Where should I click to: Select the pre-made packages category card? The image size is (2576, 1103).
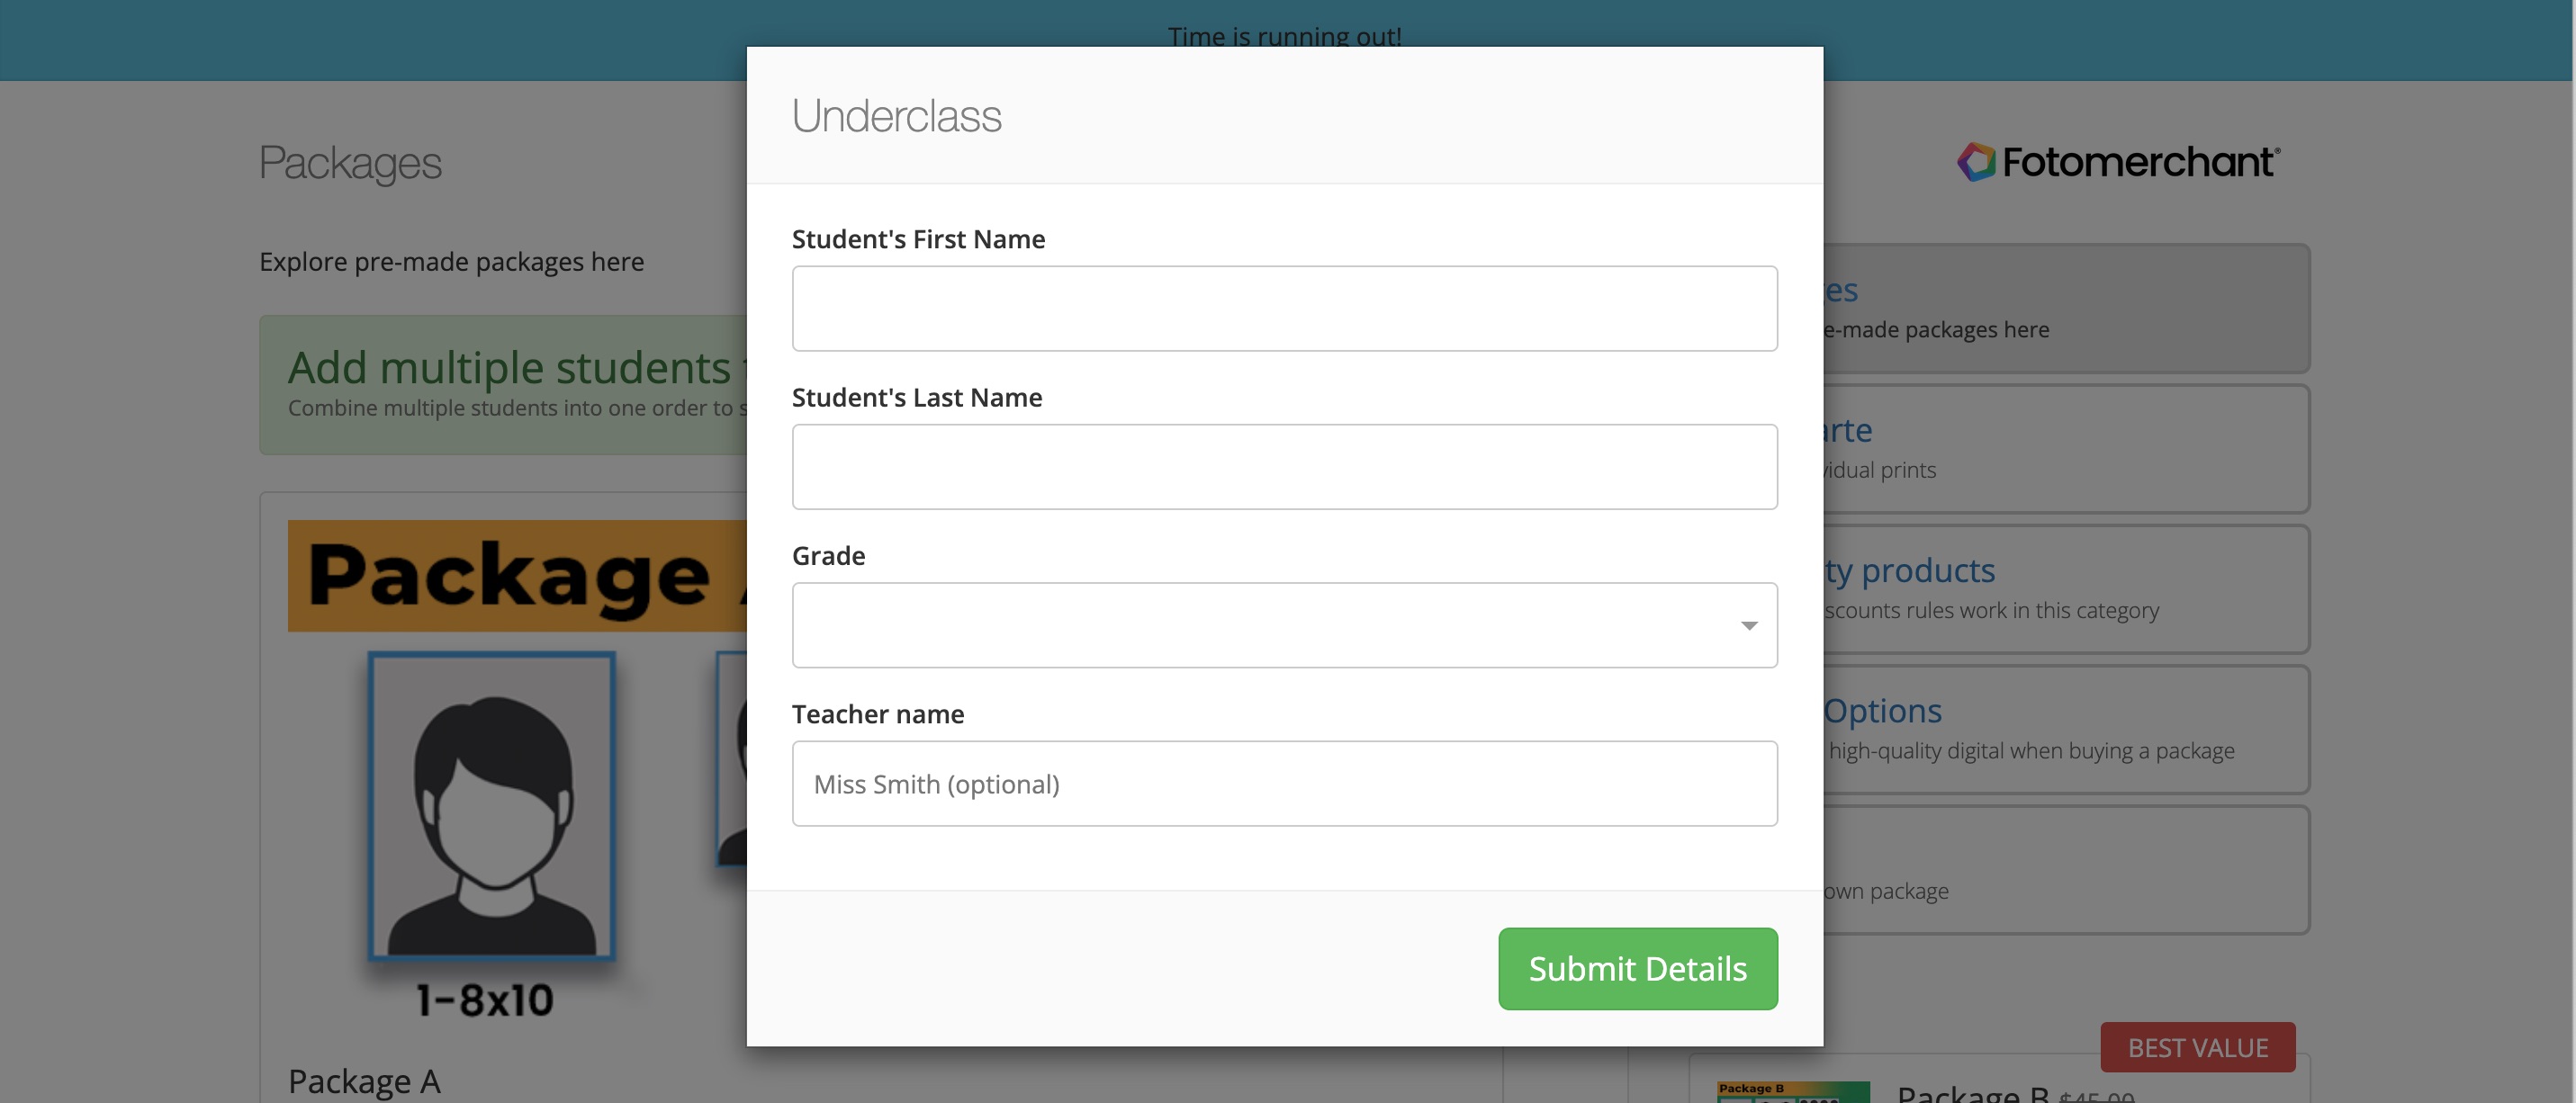tap(2066, 308)
